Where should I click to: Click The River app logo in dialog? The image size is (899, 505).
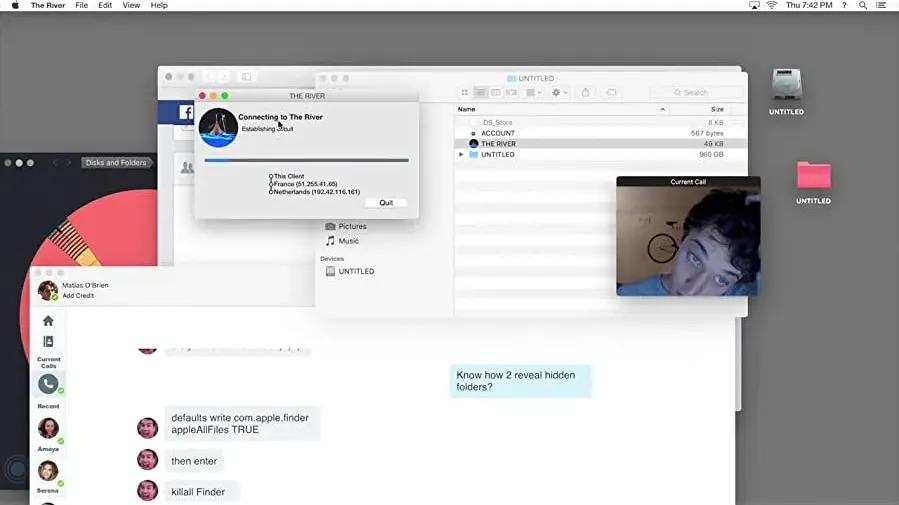218,127
